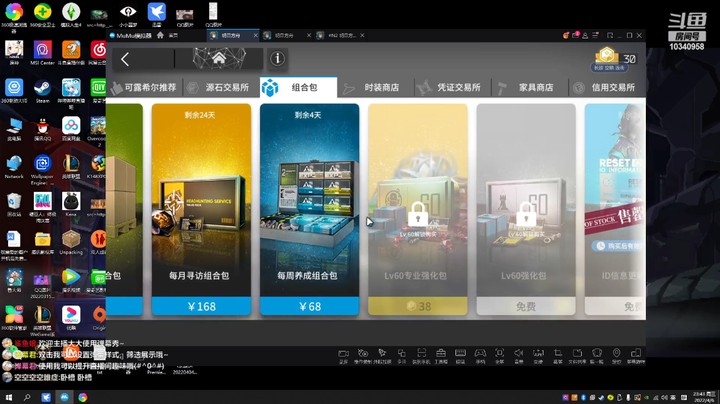Buy 每月寻访组合包 for ¥168
720x404 pixels.
click(x=201, y=306)
